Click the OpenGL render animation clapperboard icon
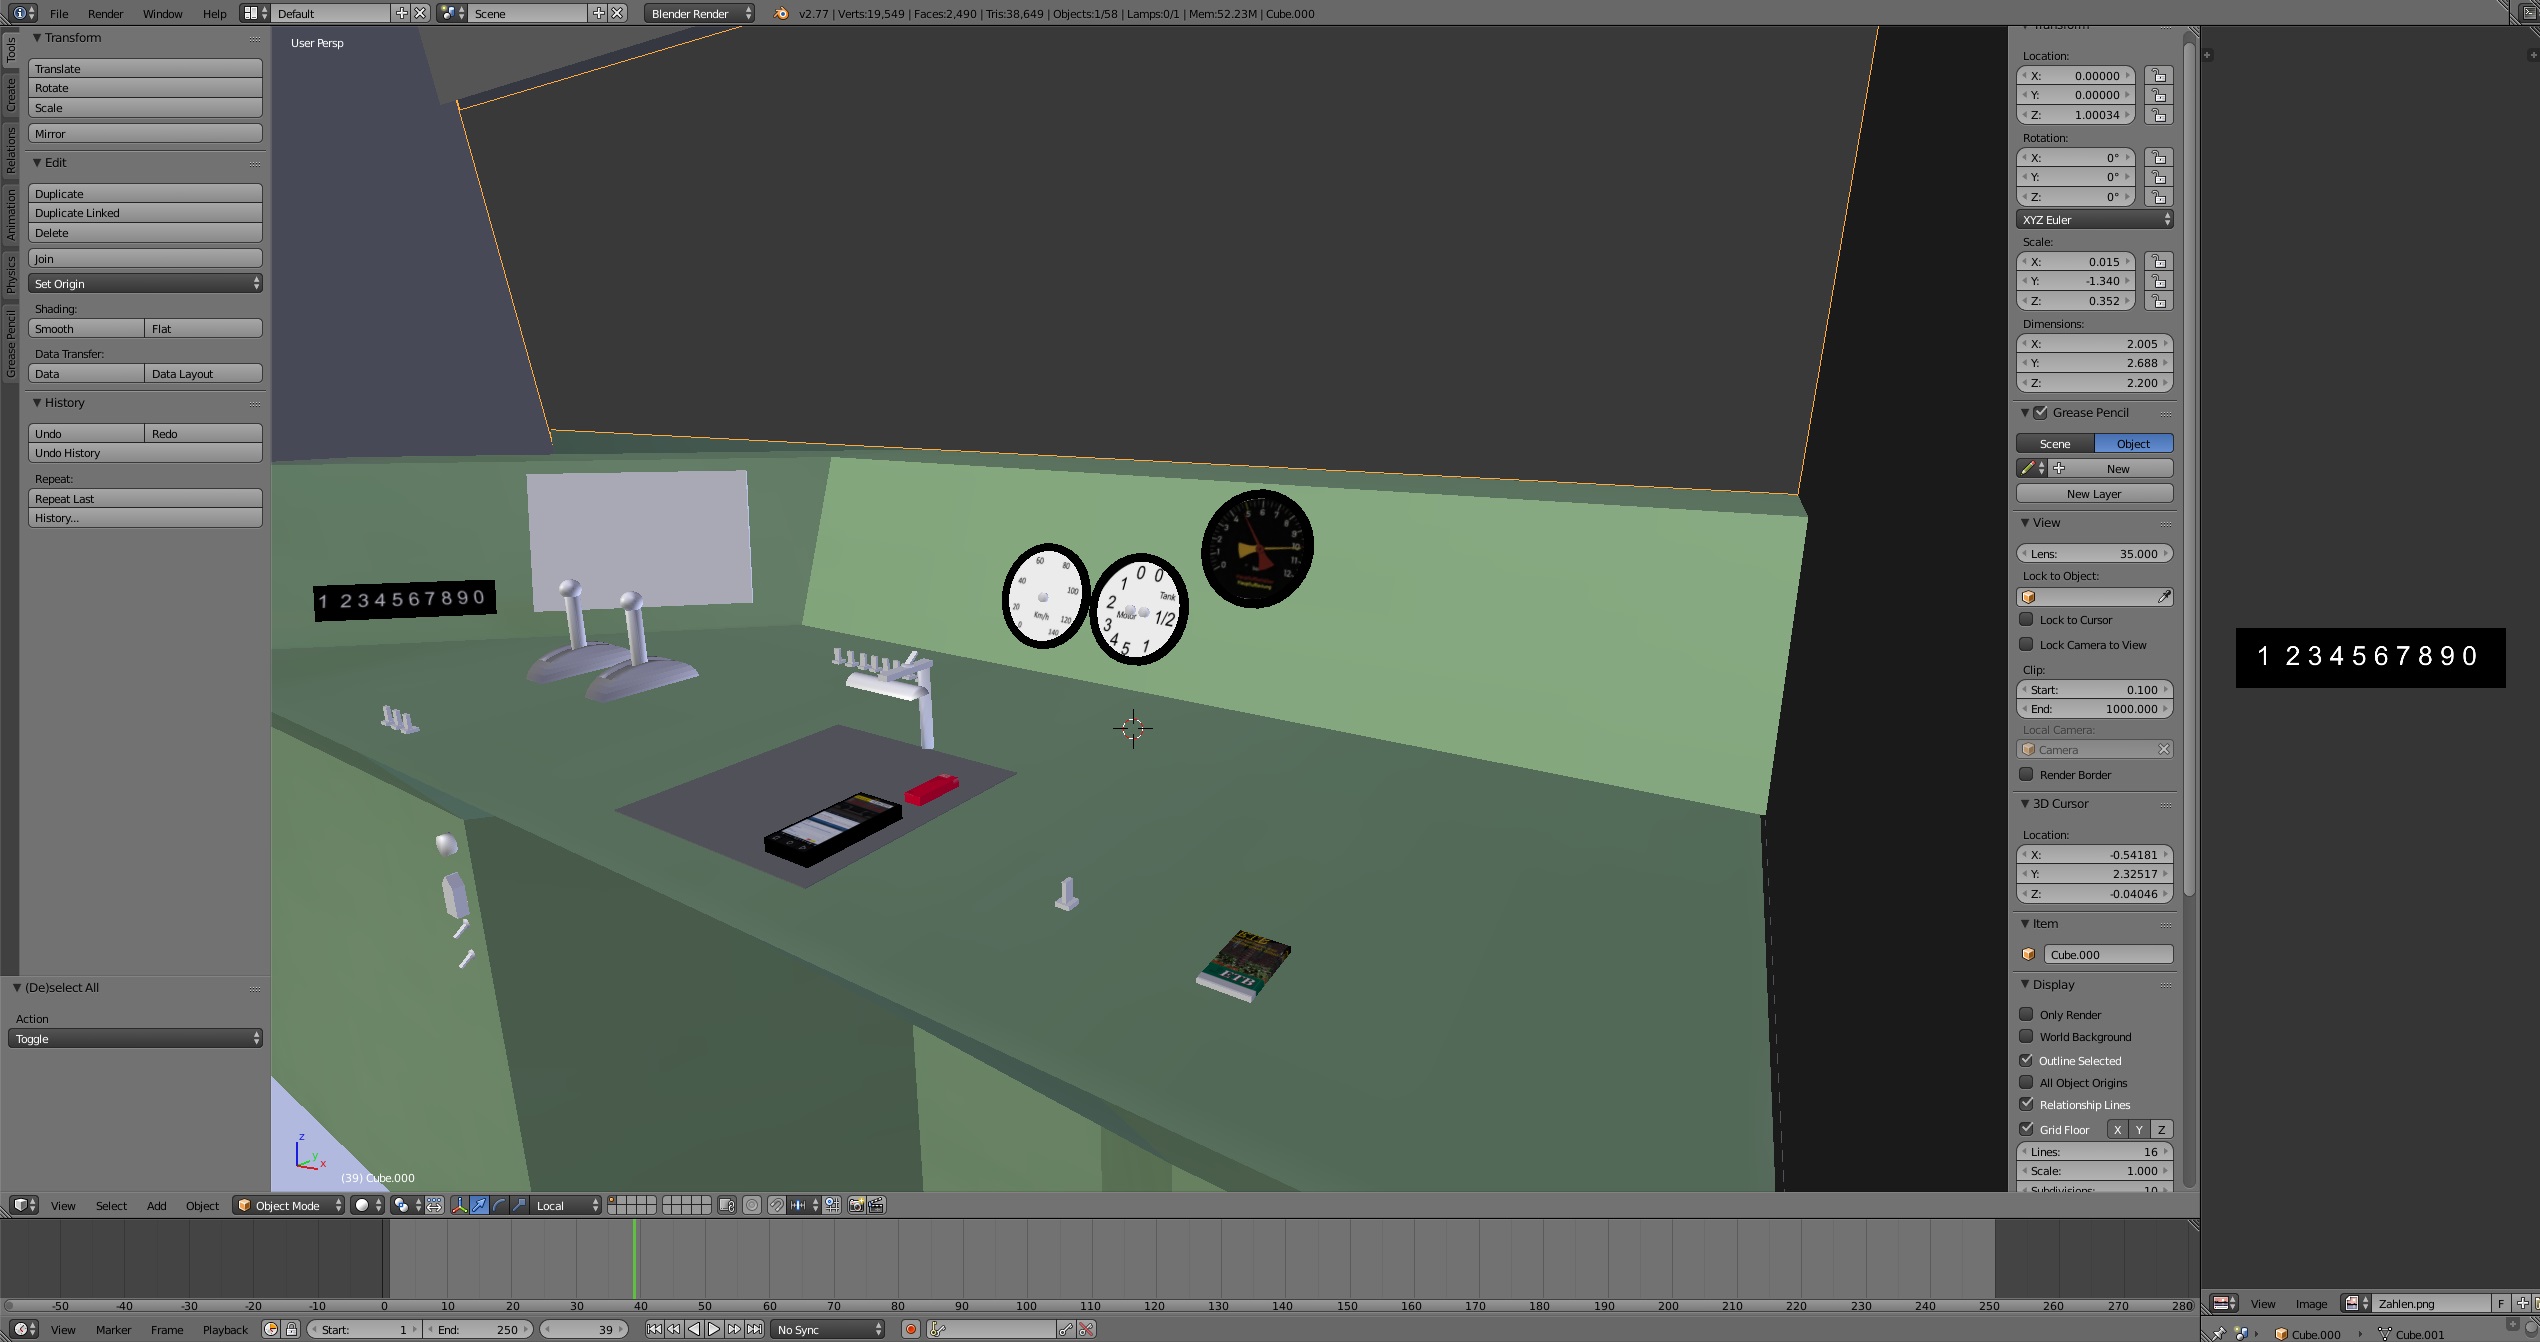Screen dimensions: 2540x1342 coord(876,1205)
